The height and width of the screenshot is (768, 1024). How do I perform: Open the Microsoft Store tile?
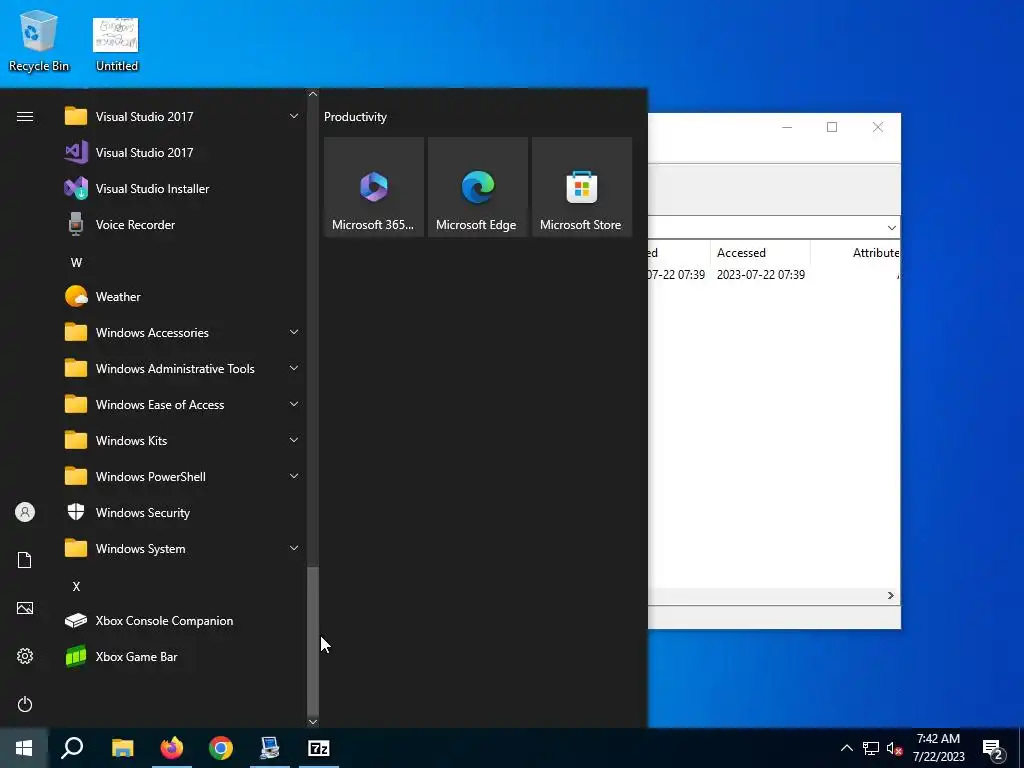pyautogui.click(x=582, y=187)
